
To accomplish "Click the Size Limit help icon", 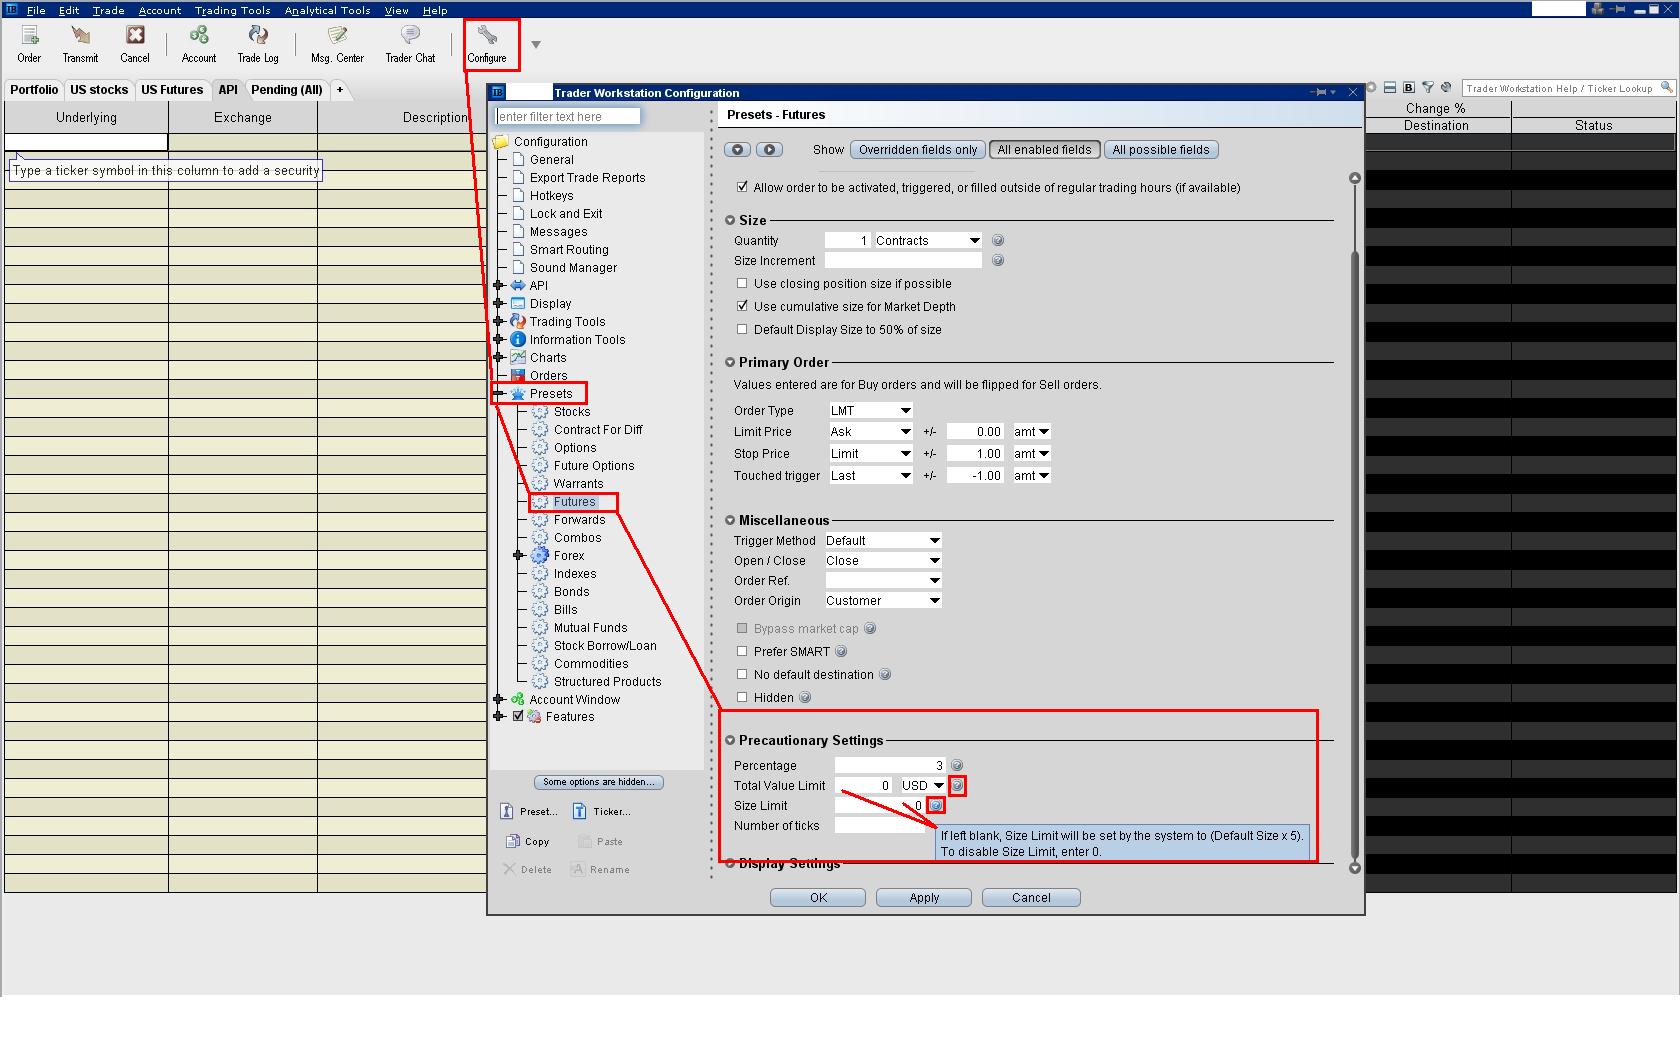I will pos(936,806).
